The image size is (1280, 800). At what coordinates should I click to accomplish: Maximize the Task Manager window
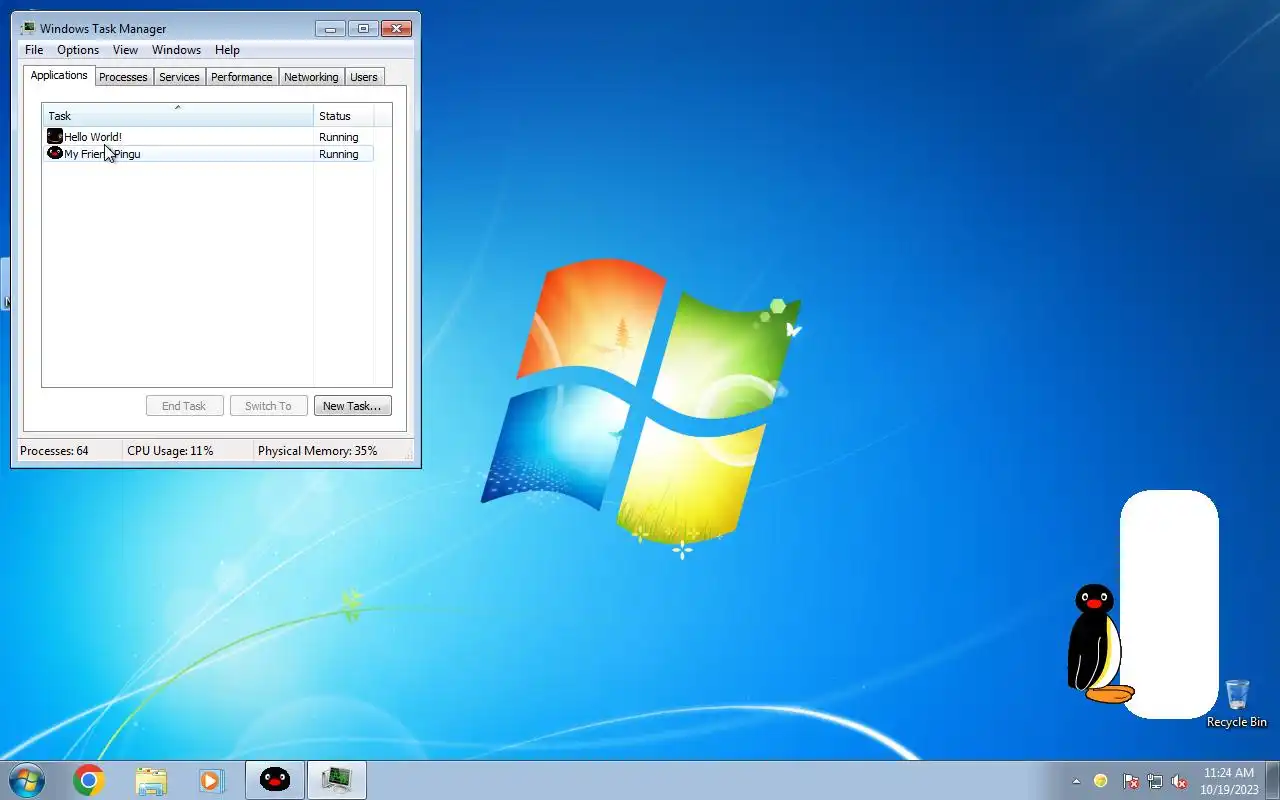pos(363,28)
